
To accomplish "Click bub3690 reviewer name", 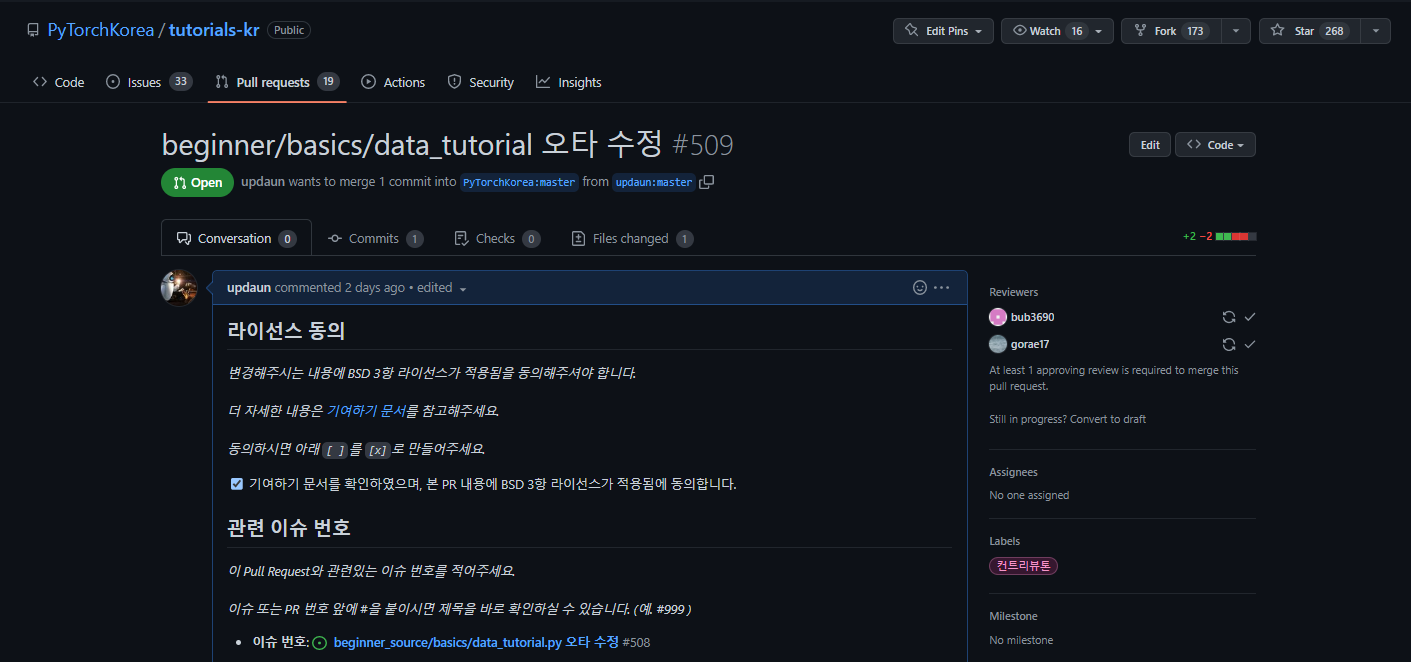I will pos(1032,317).
